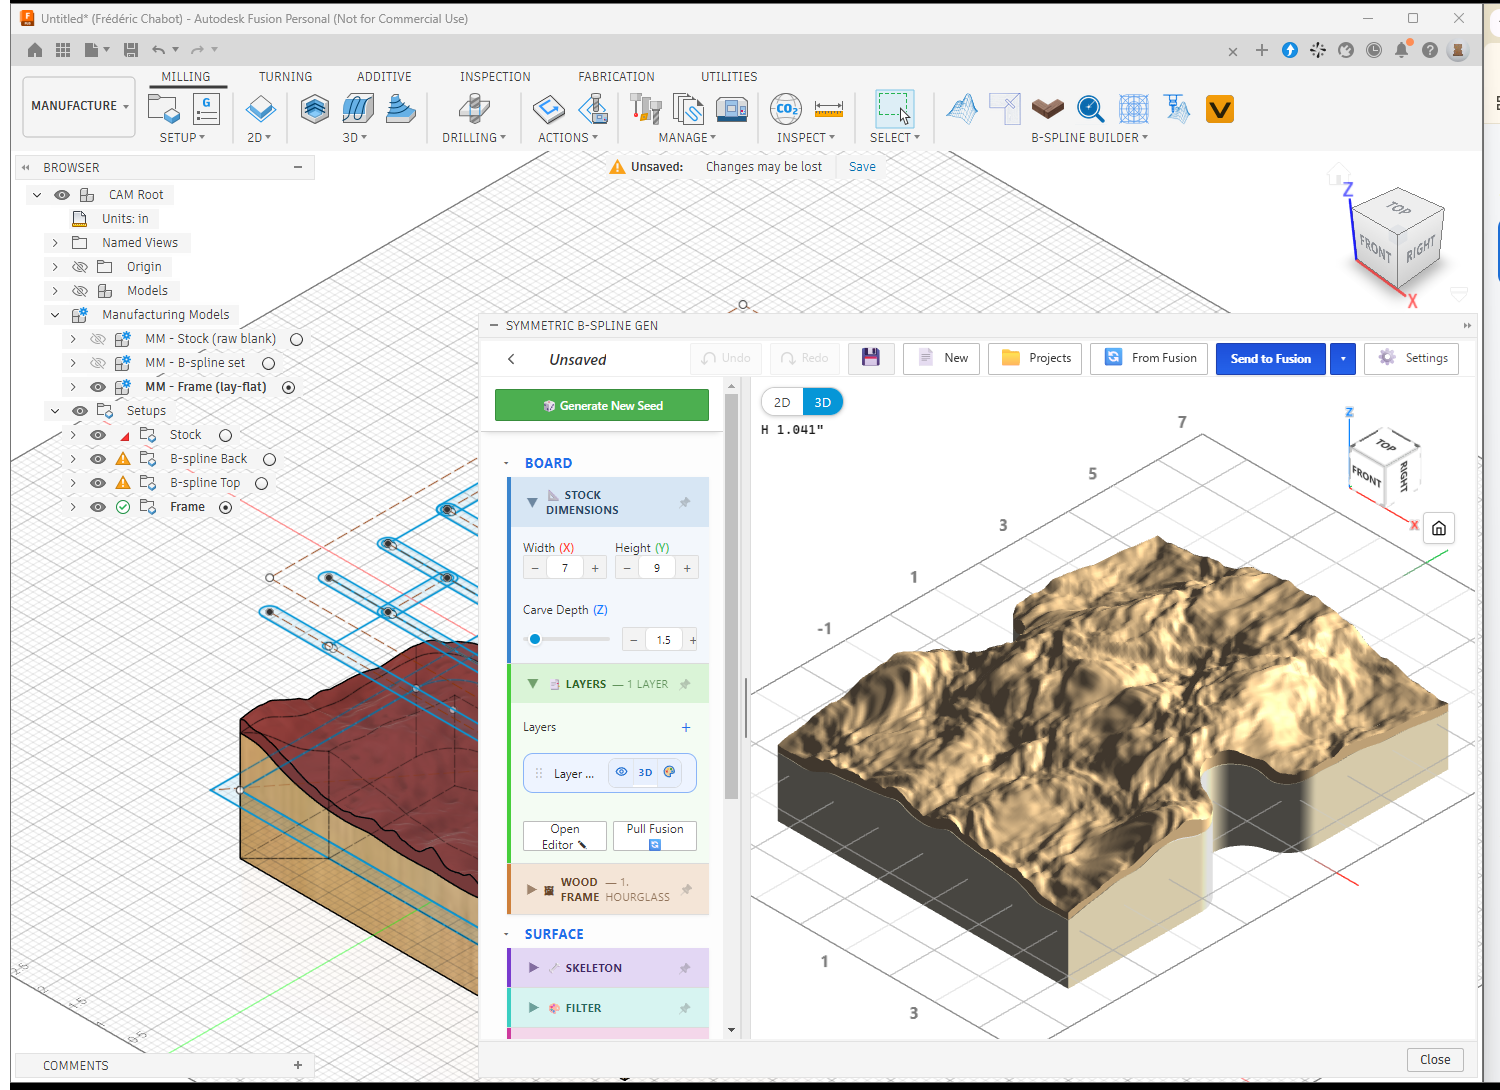Toggle visibility of B-spline Back setup
Image resolution: width=1500 pixels, height=1090 pixels.
tap(98, 459)
